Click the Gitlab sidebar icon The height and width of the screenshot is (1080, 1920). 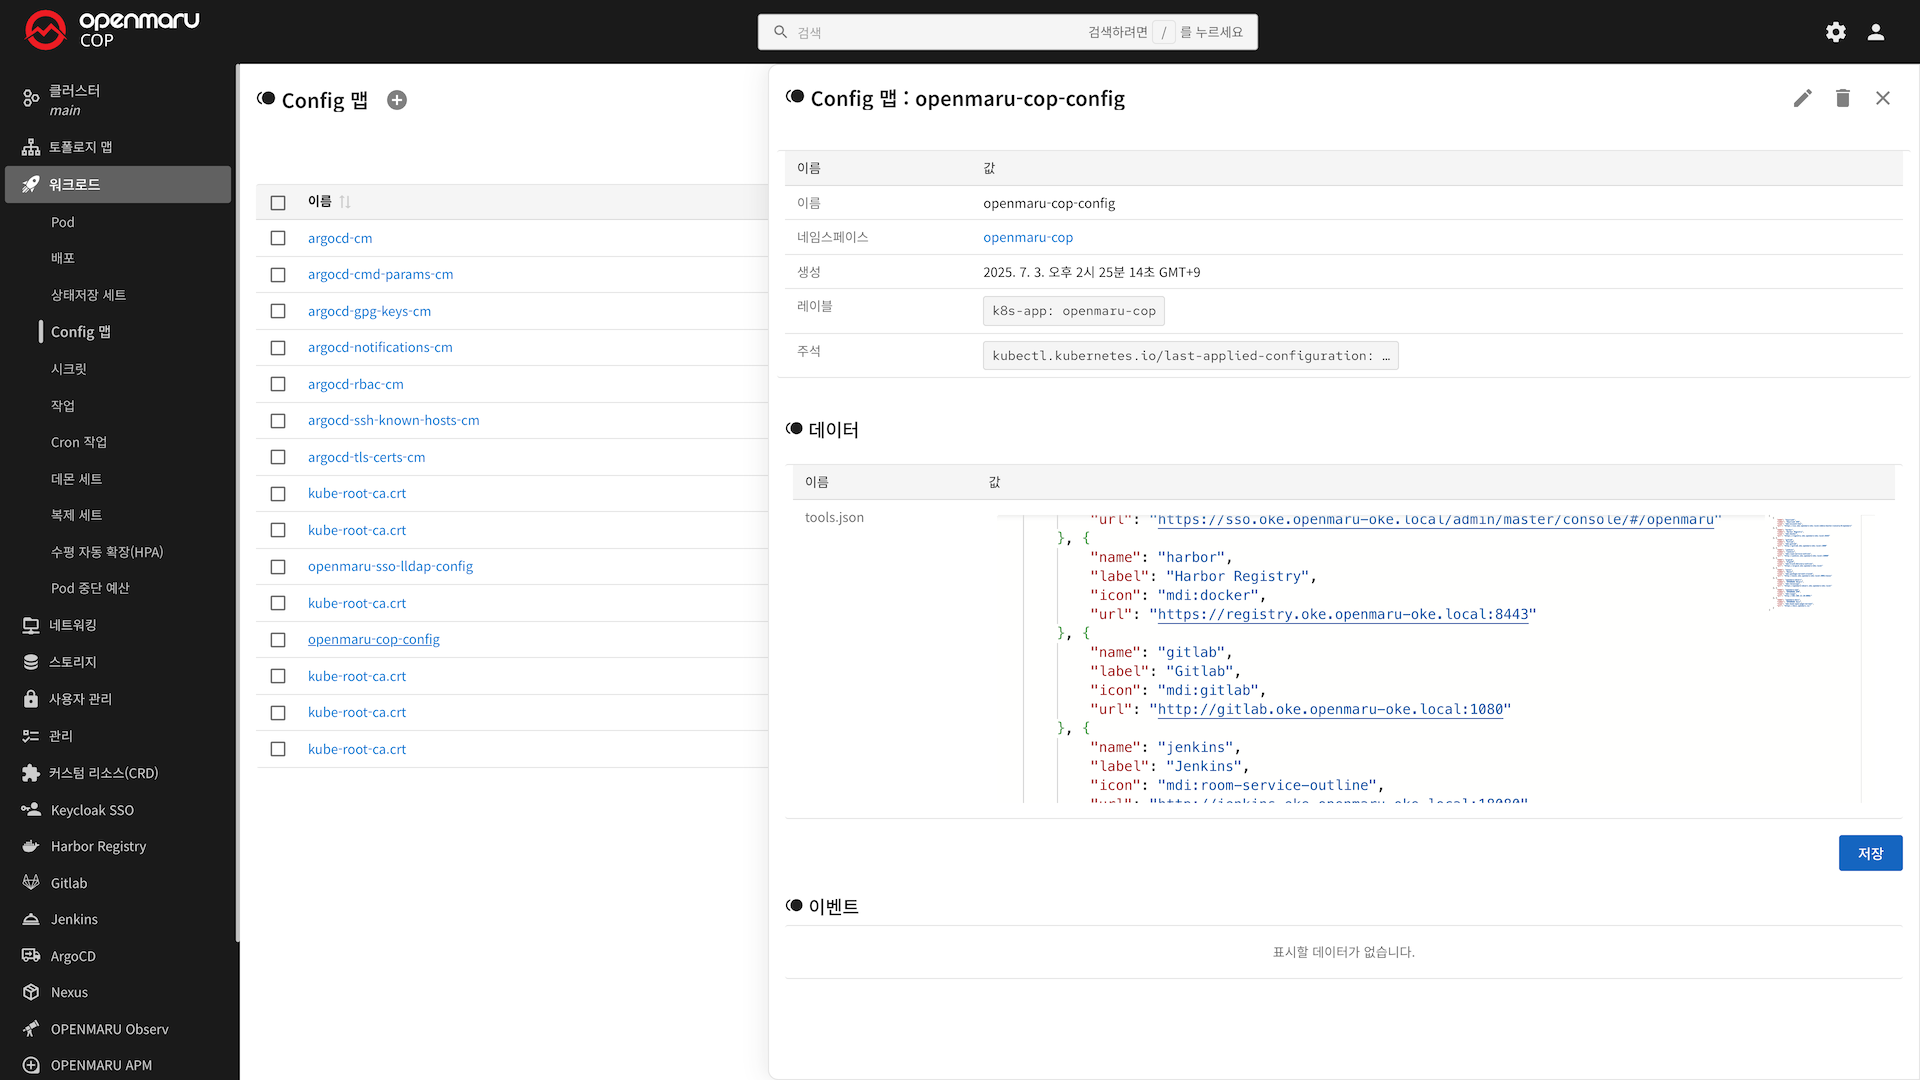coord(31,883)
